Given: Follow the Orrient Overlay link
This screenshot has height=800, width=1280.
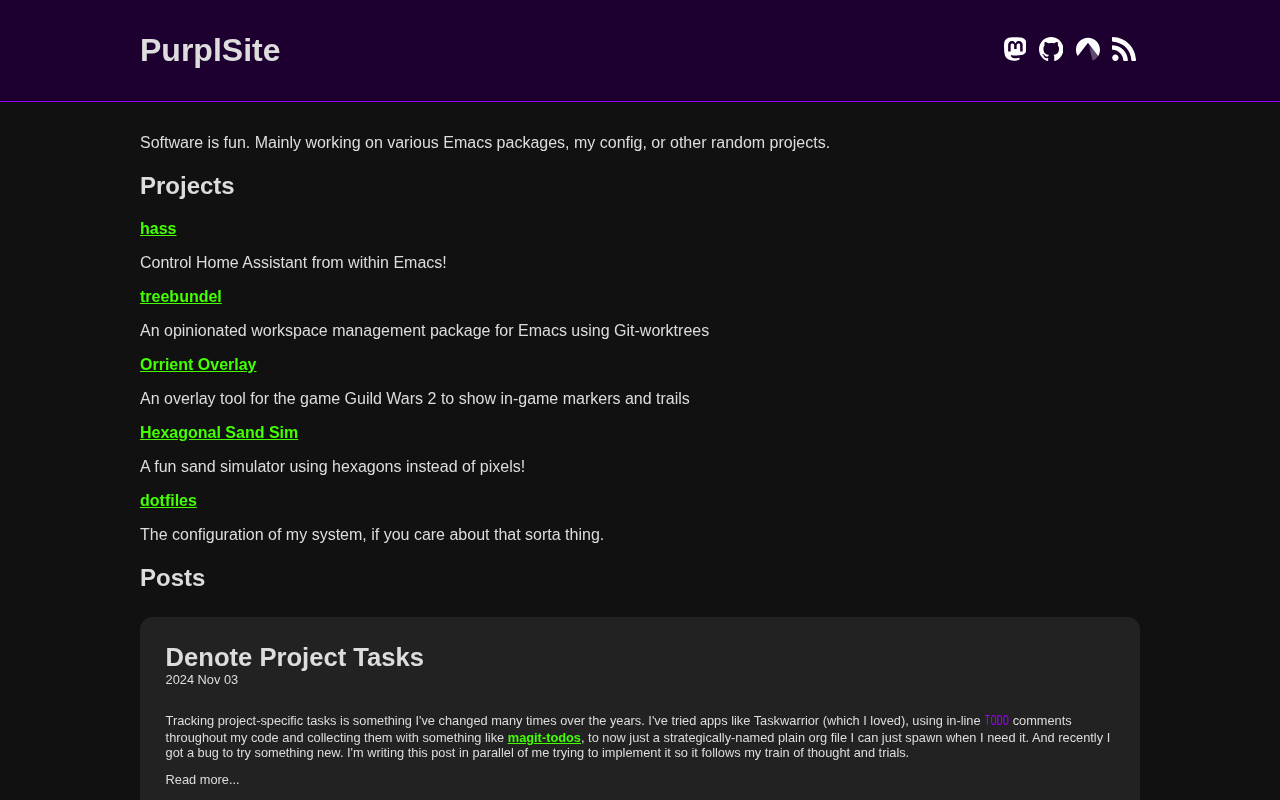Looking at the screenshot, I should [x=198, y=365].
